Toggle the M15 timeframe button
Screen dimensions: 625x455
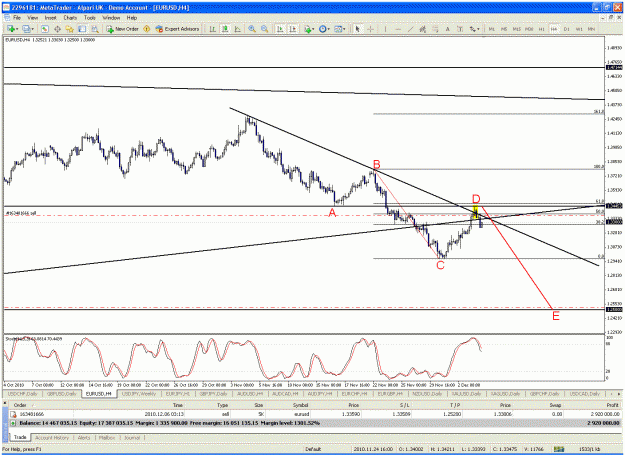tap(517, 29)
